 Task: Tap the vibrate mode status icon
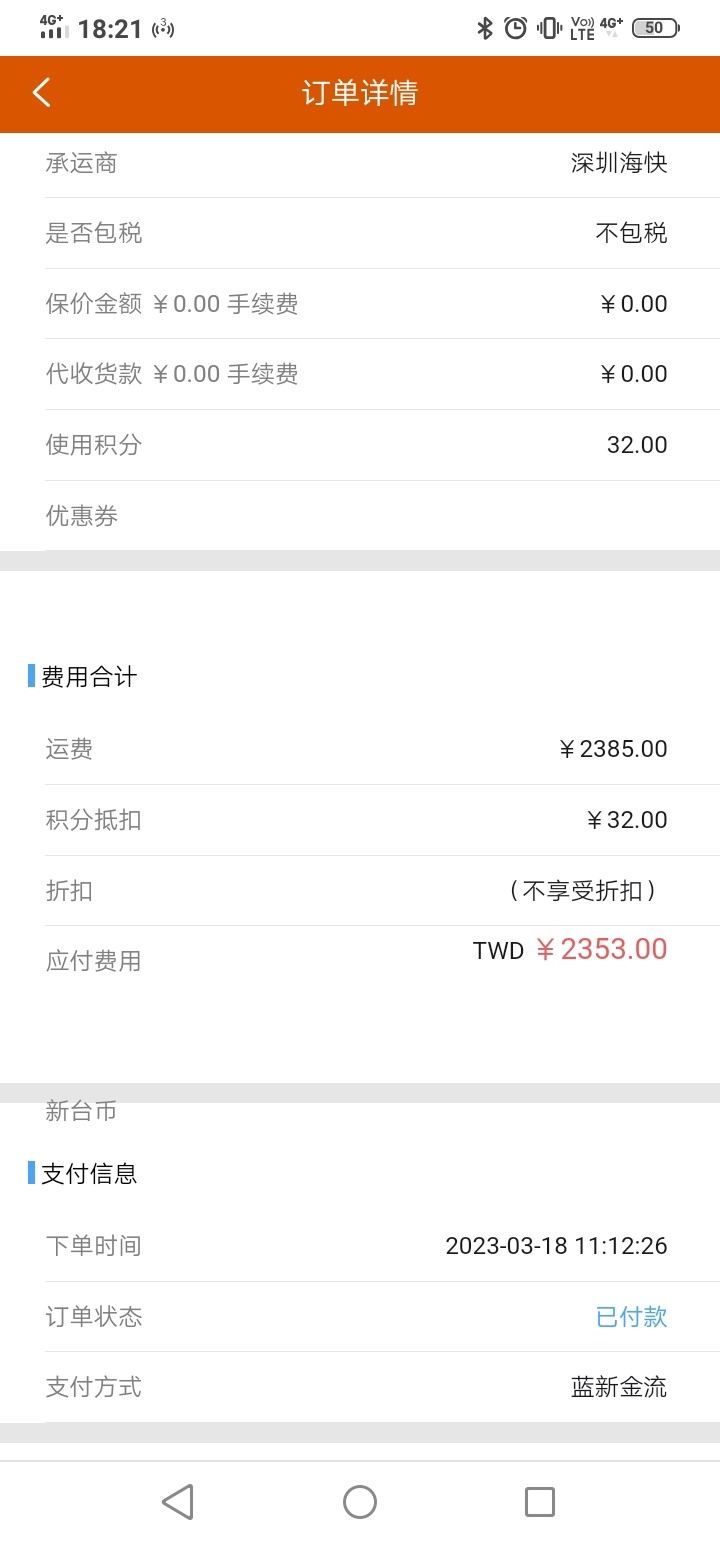[x=549, y=28]
